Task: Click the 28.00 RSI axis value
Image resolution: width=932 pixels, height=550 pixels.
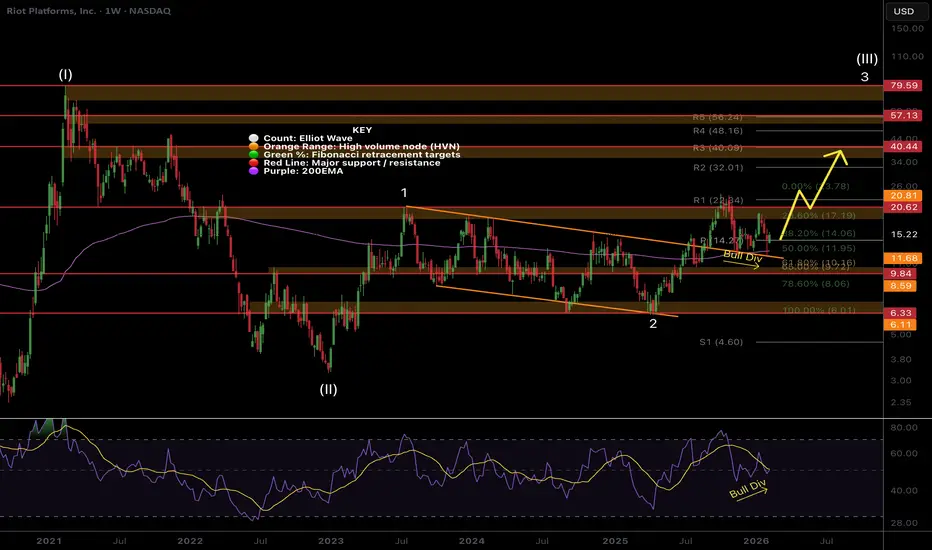Action: (905, 523)
